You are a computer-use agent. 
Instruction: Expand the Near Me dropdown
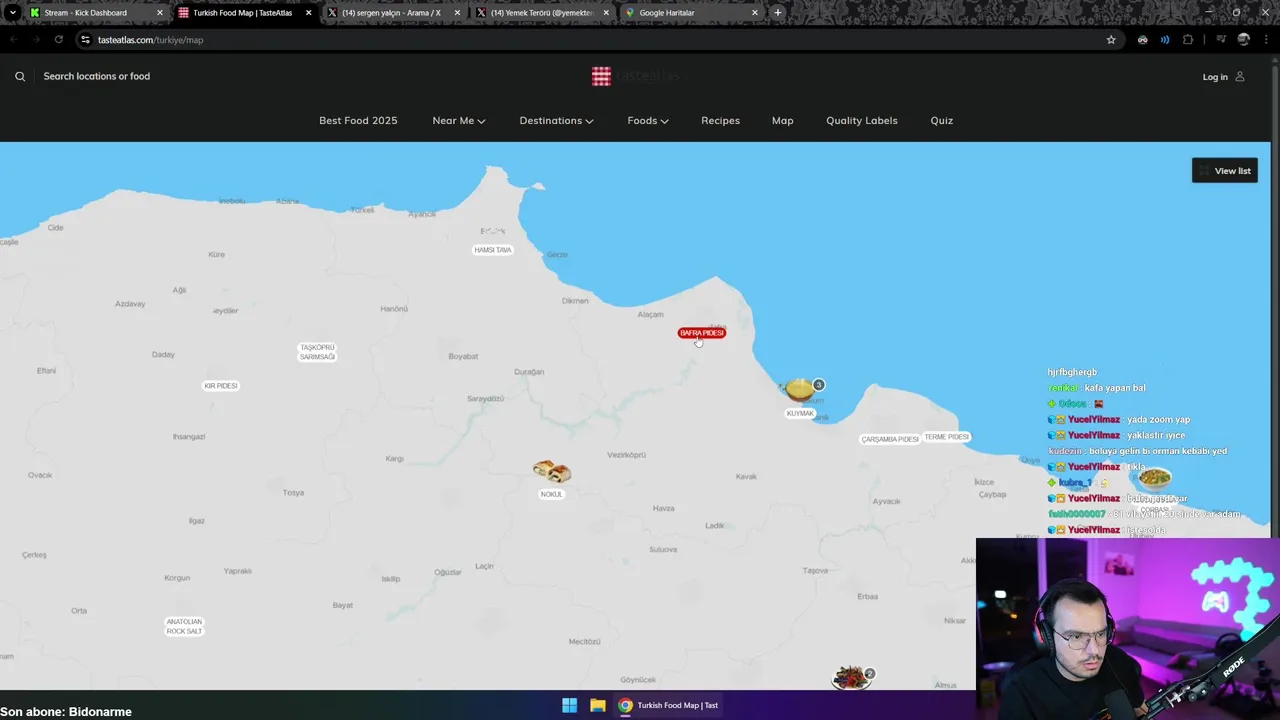459,120
